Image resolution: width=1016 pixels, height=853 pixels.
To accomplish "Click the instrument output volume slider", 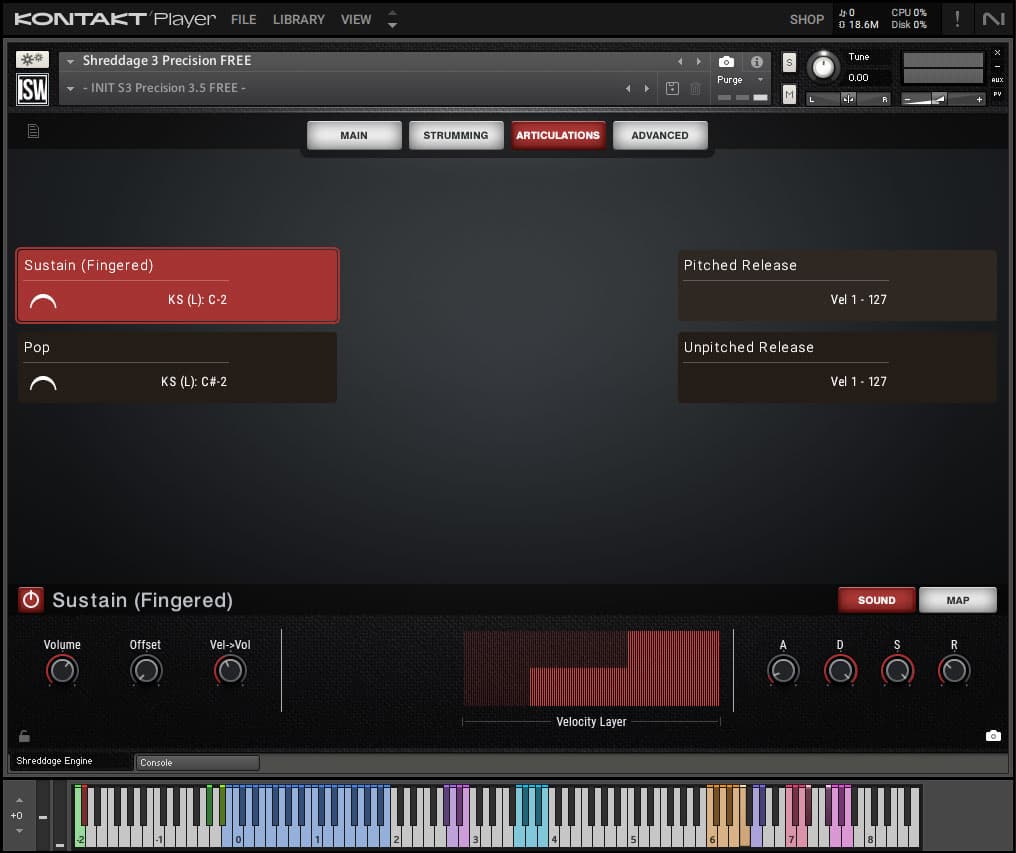I will tap(943, 99).
